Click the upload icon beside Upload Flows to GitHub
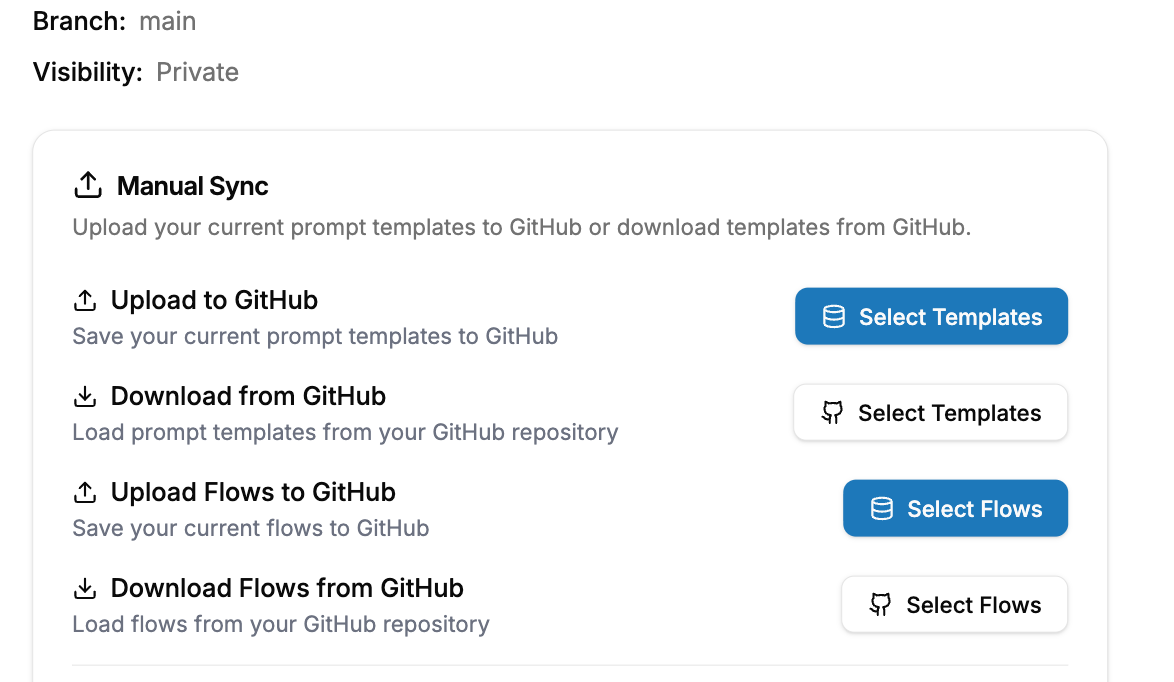The image size is (1174, 682). [x=86, y=493]
